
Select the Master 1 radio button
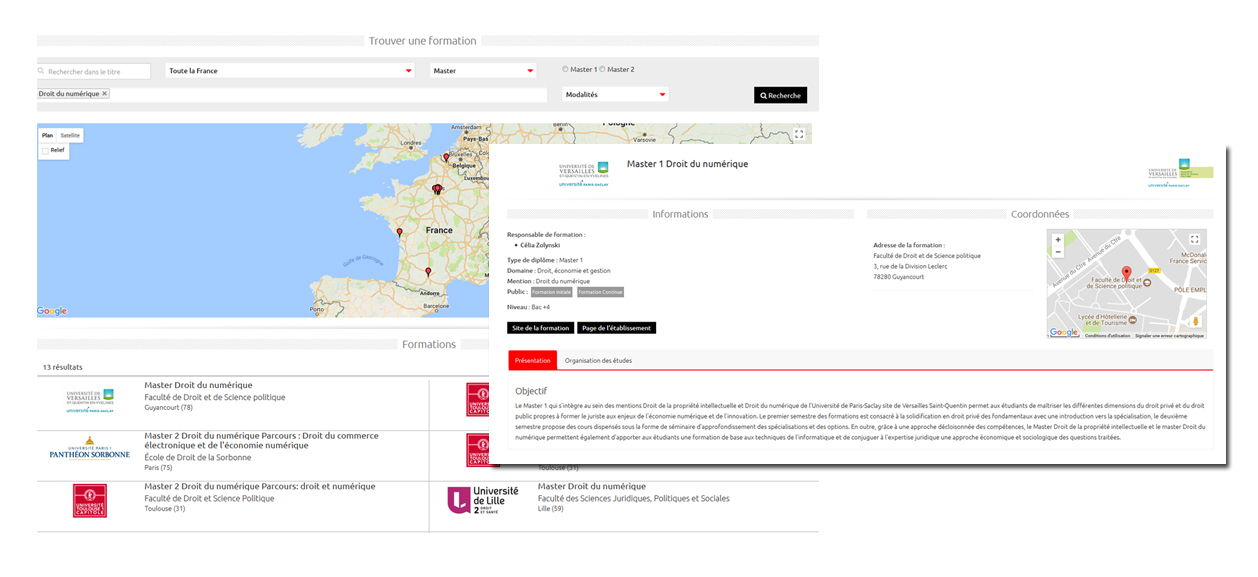click(565, 70)
